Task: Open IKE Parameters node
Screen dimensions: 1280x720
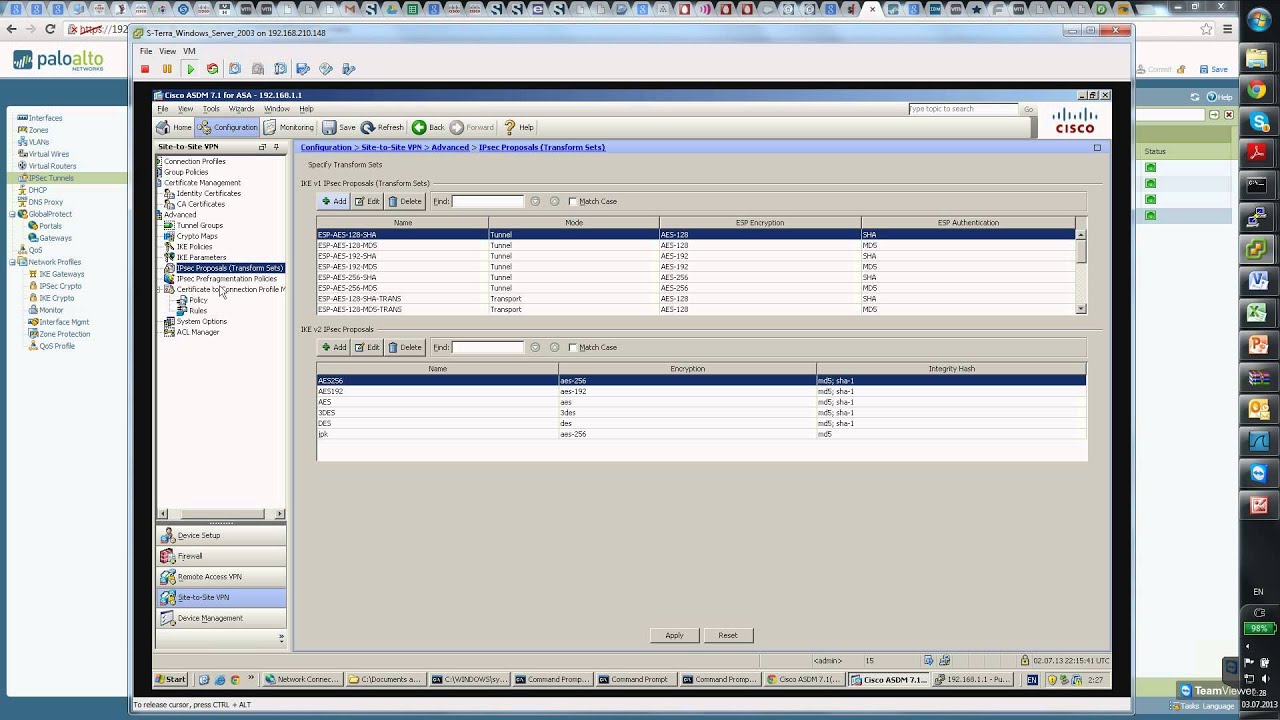Action: coord(201,257)
